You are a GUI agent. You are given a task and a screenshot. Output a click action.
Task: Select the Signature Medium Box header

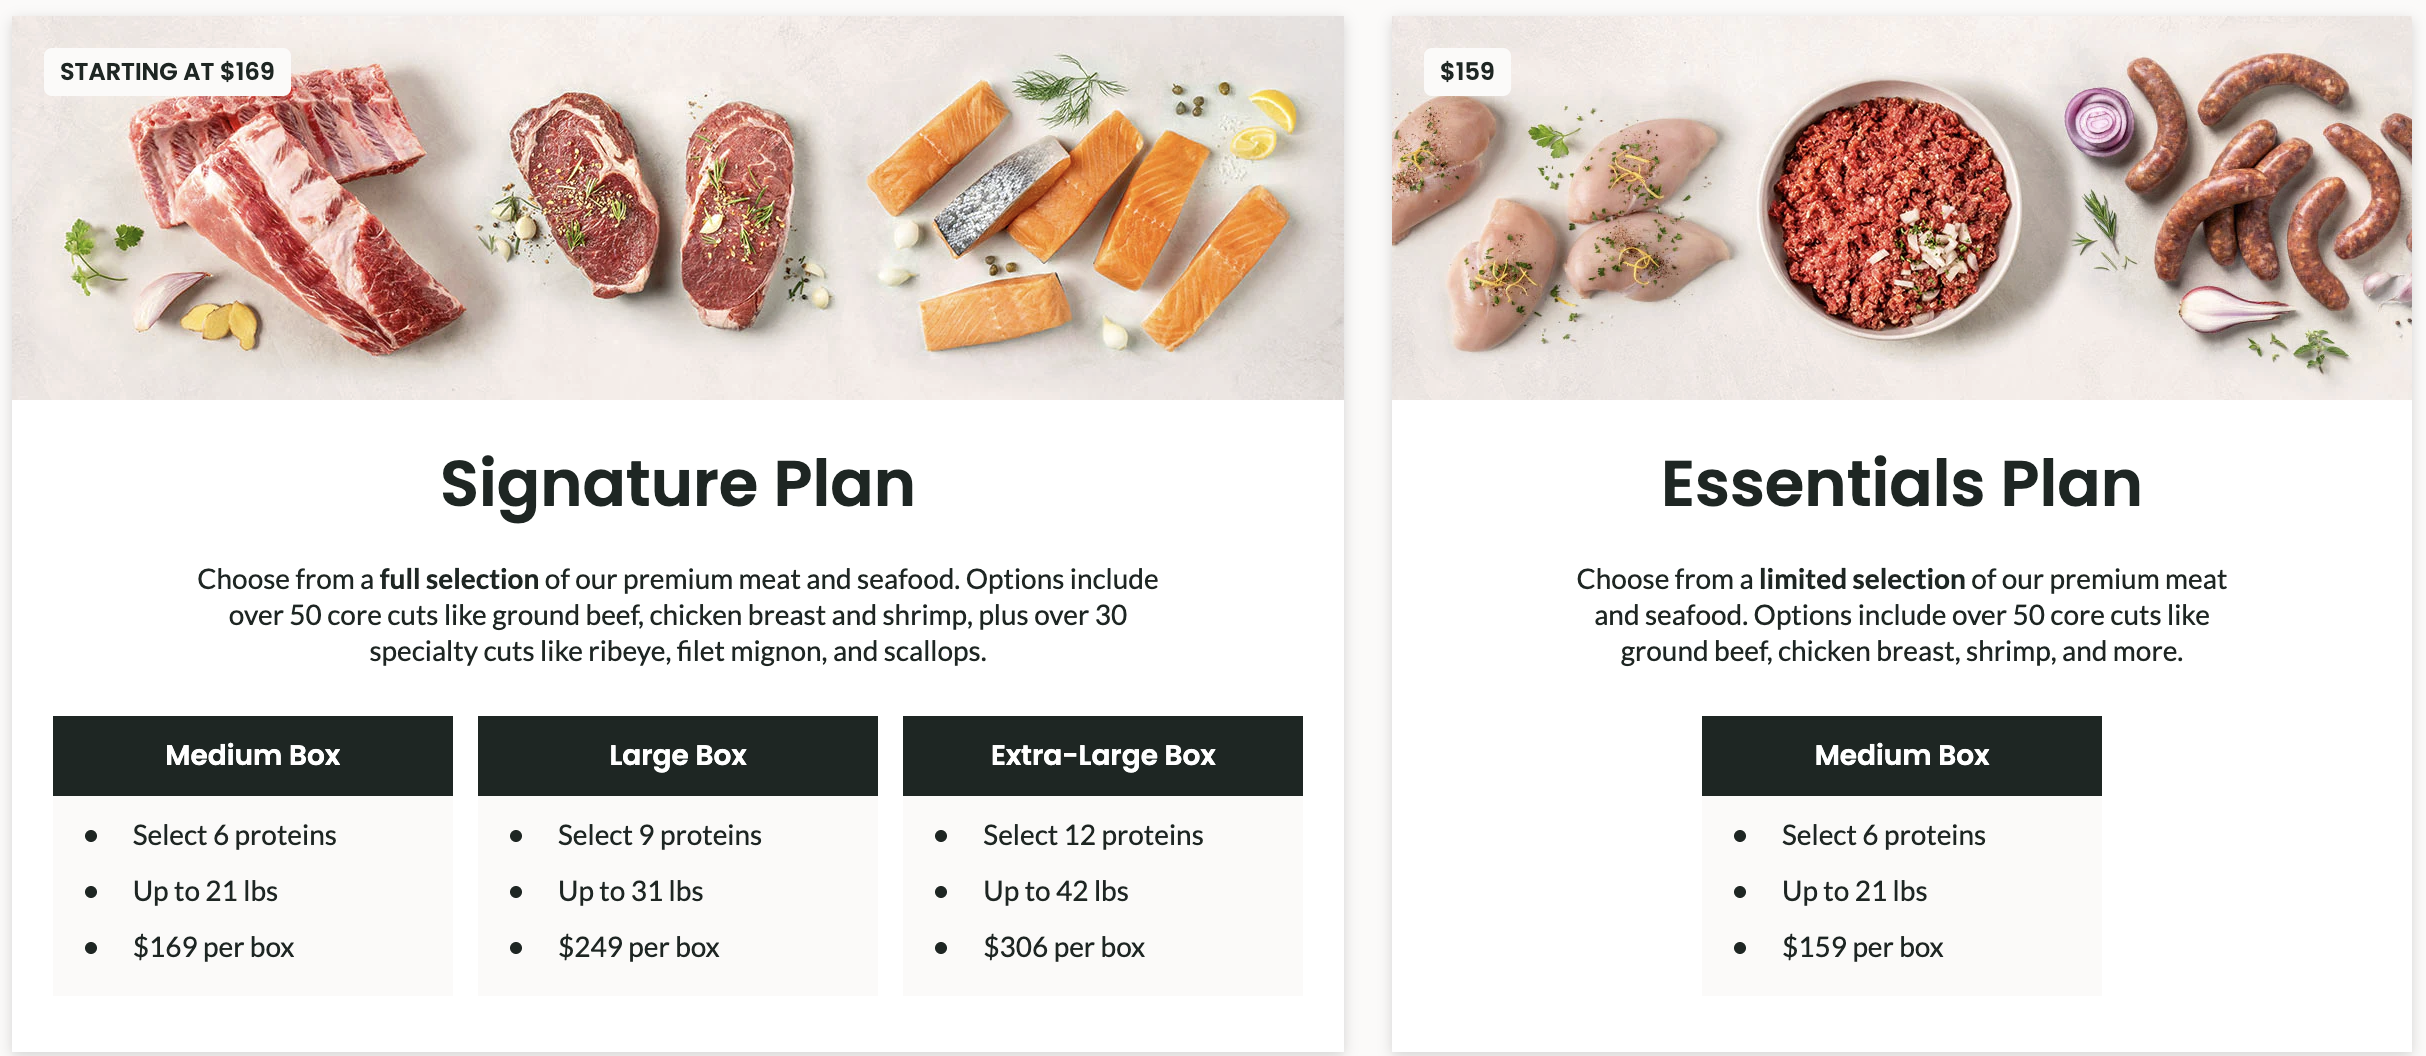[x=253, y=755]
